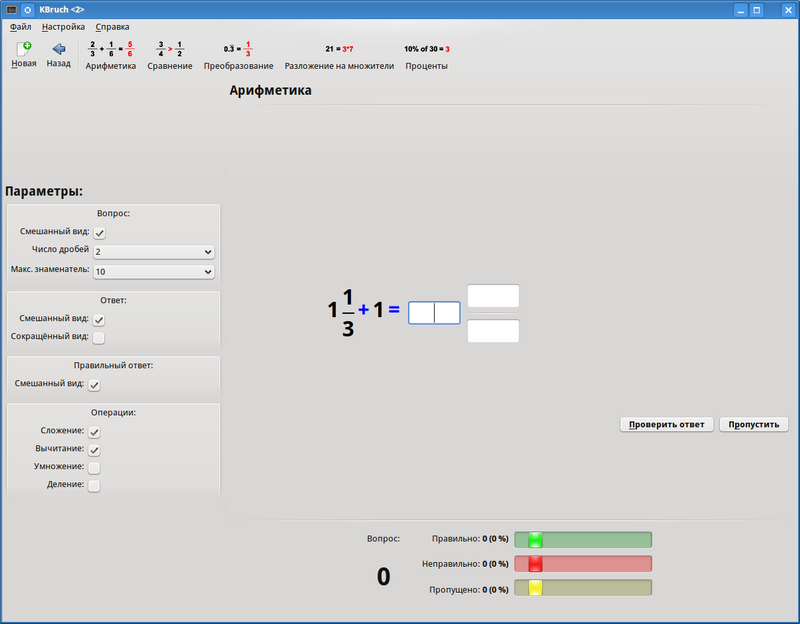Image resolution: width=800 pixels, height=624 pixels.
Task: Toggle Правильный ответ Смешанный вид checkbox
Action: click(x=94, y=385)
